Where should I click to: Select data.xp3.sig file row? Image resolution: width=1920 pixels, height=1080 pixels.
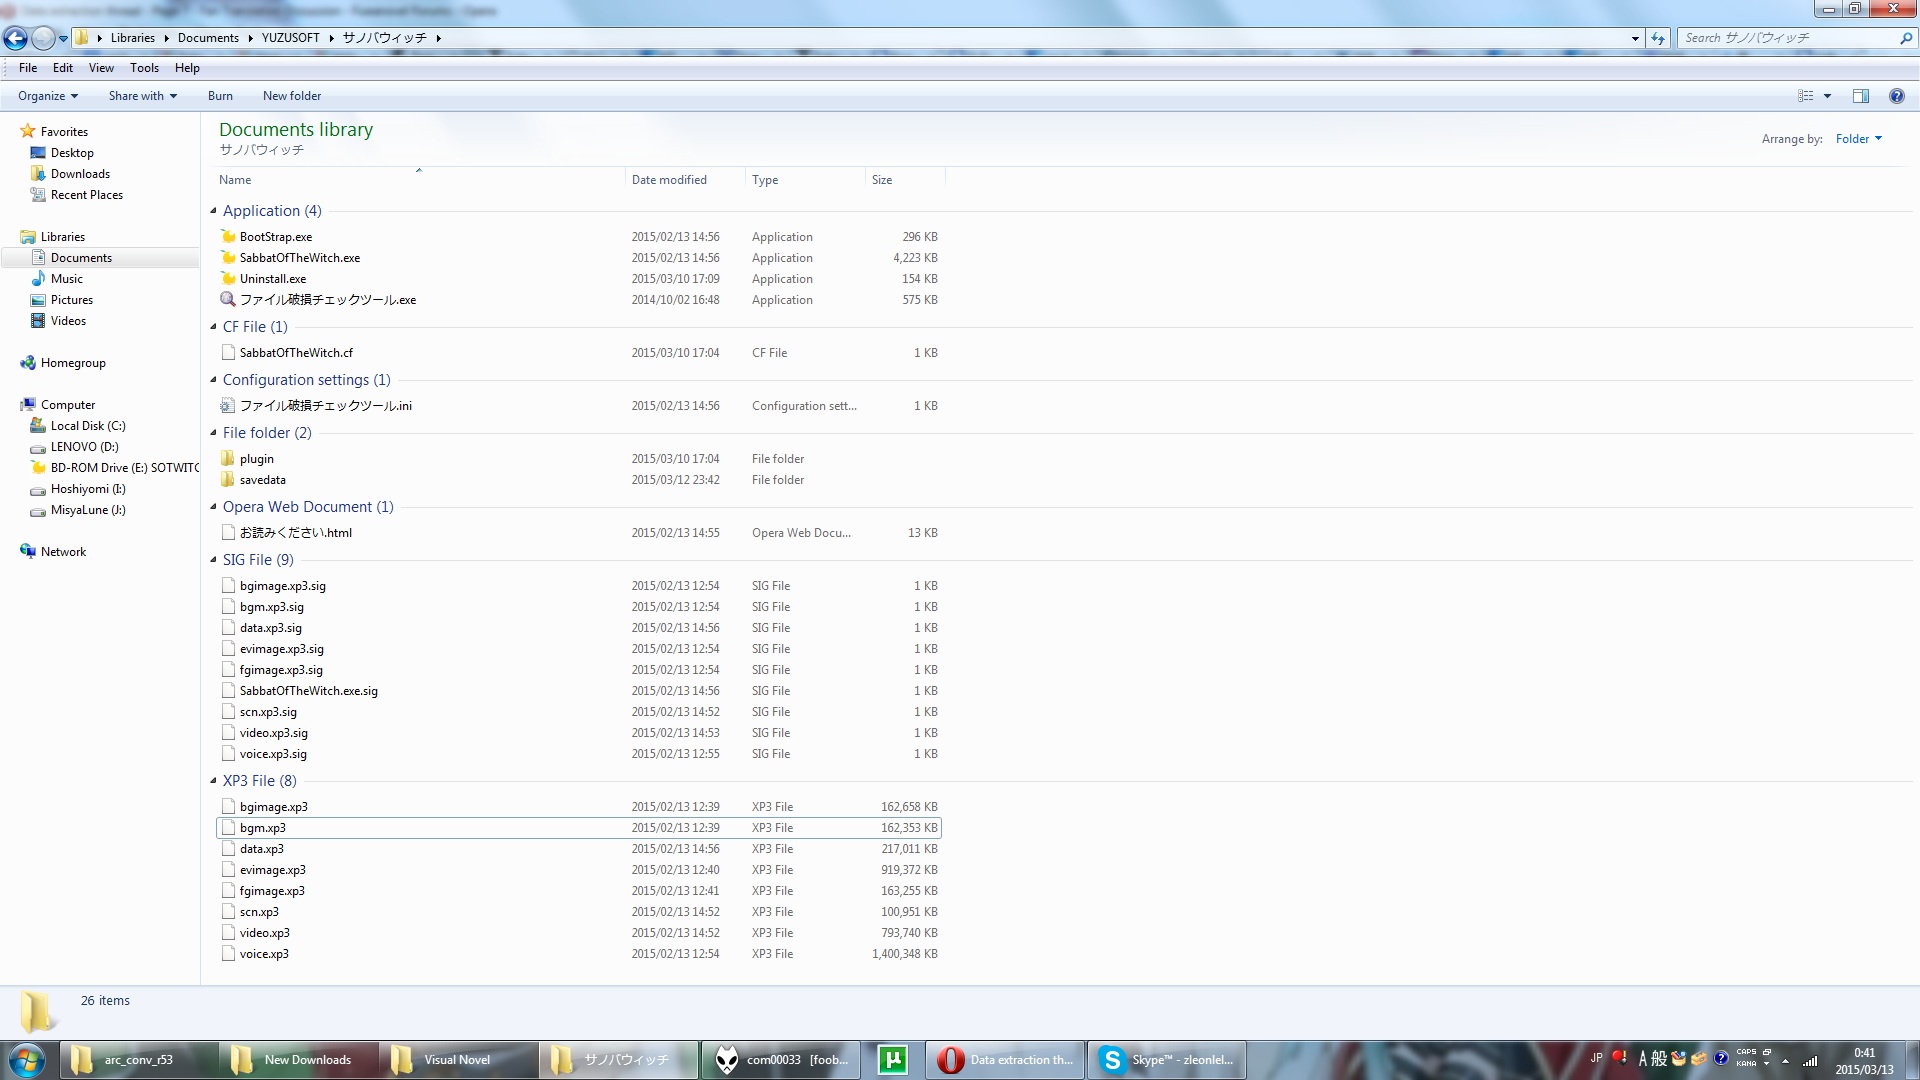click(x=579, y=628)
